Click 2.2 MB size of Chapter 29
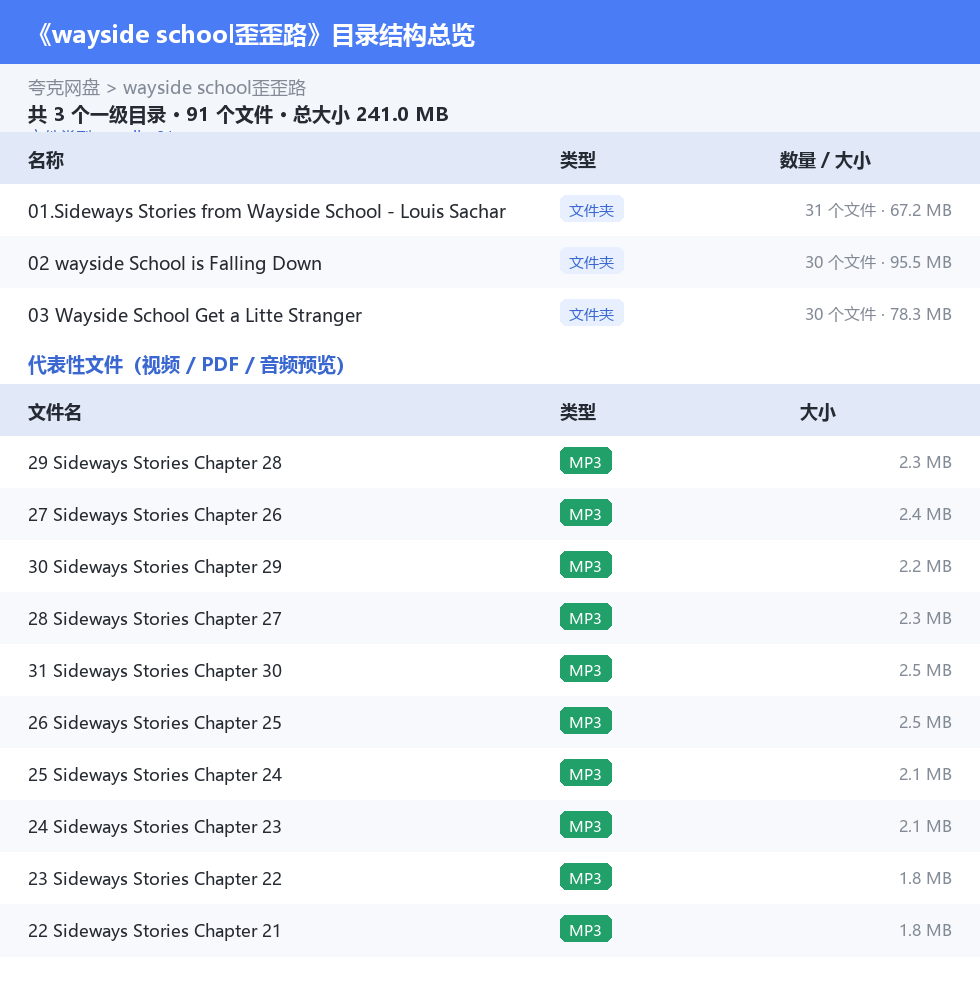The width and height of the screenshot is (980, 988). pyautogui.click(x=925, y=566)
